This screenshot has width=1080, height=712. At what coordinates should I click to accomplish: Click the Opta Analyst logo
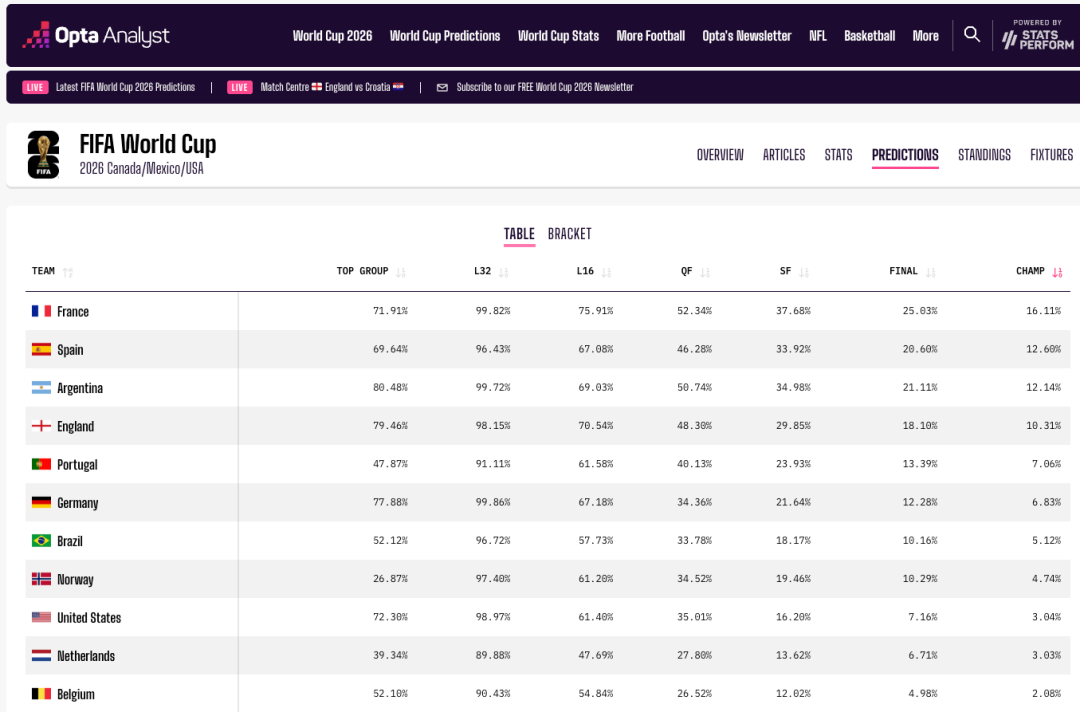(96, 35)
